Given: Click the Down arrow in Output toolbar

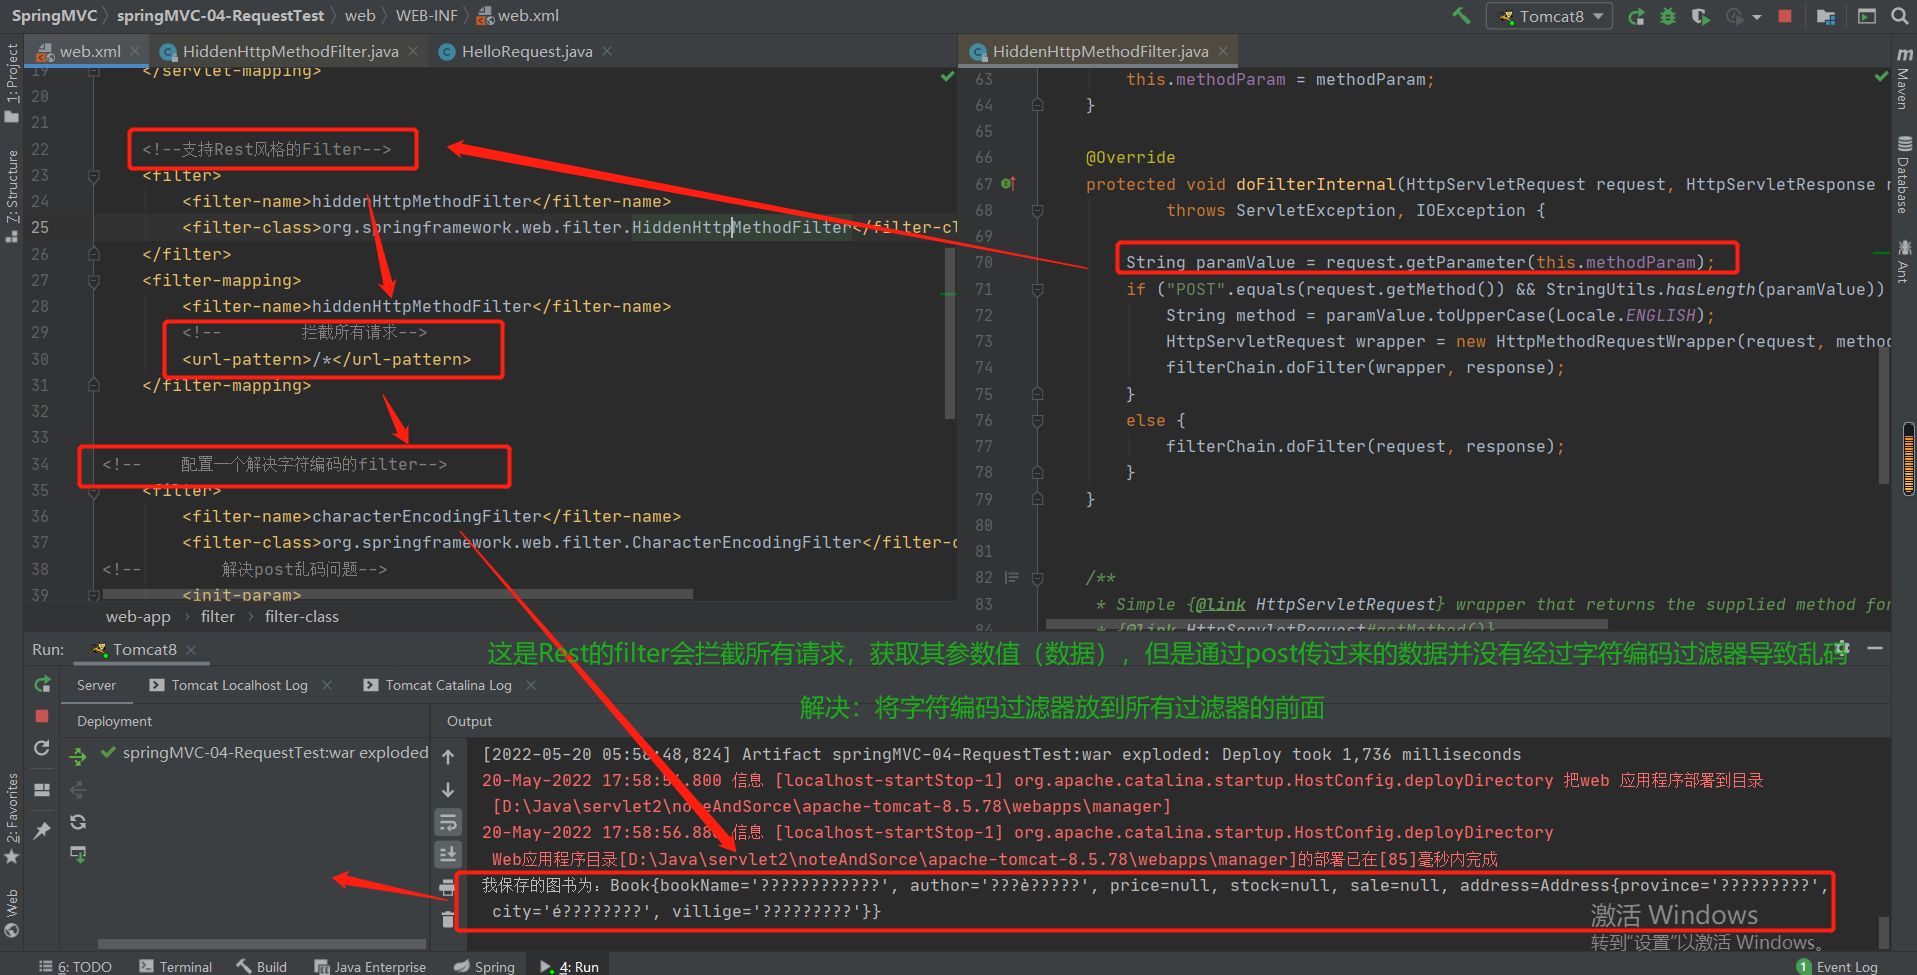Looking at the screenshot, I should click(x=448, y=790).
